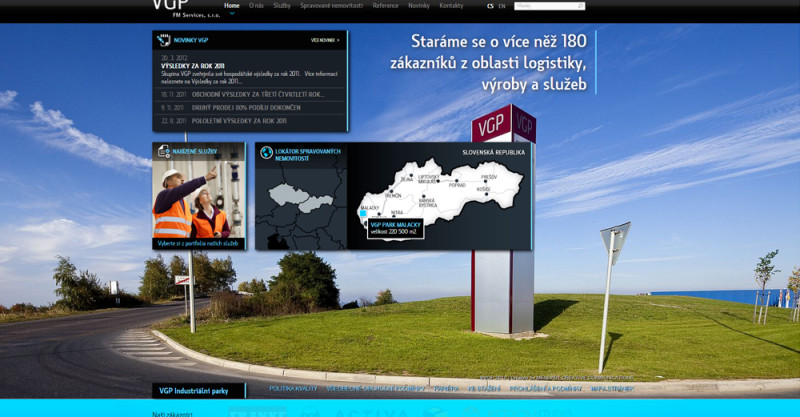This screenshot has width=800, height=417.
Task: Open the VGP Industriální parky button
Action: pyautogui.click(x=198, y=391)
